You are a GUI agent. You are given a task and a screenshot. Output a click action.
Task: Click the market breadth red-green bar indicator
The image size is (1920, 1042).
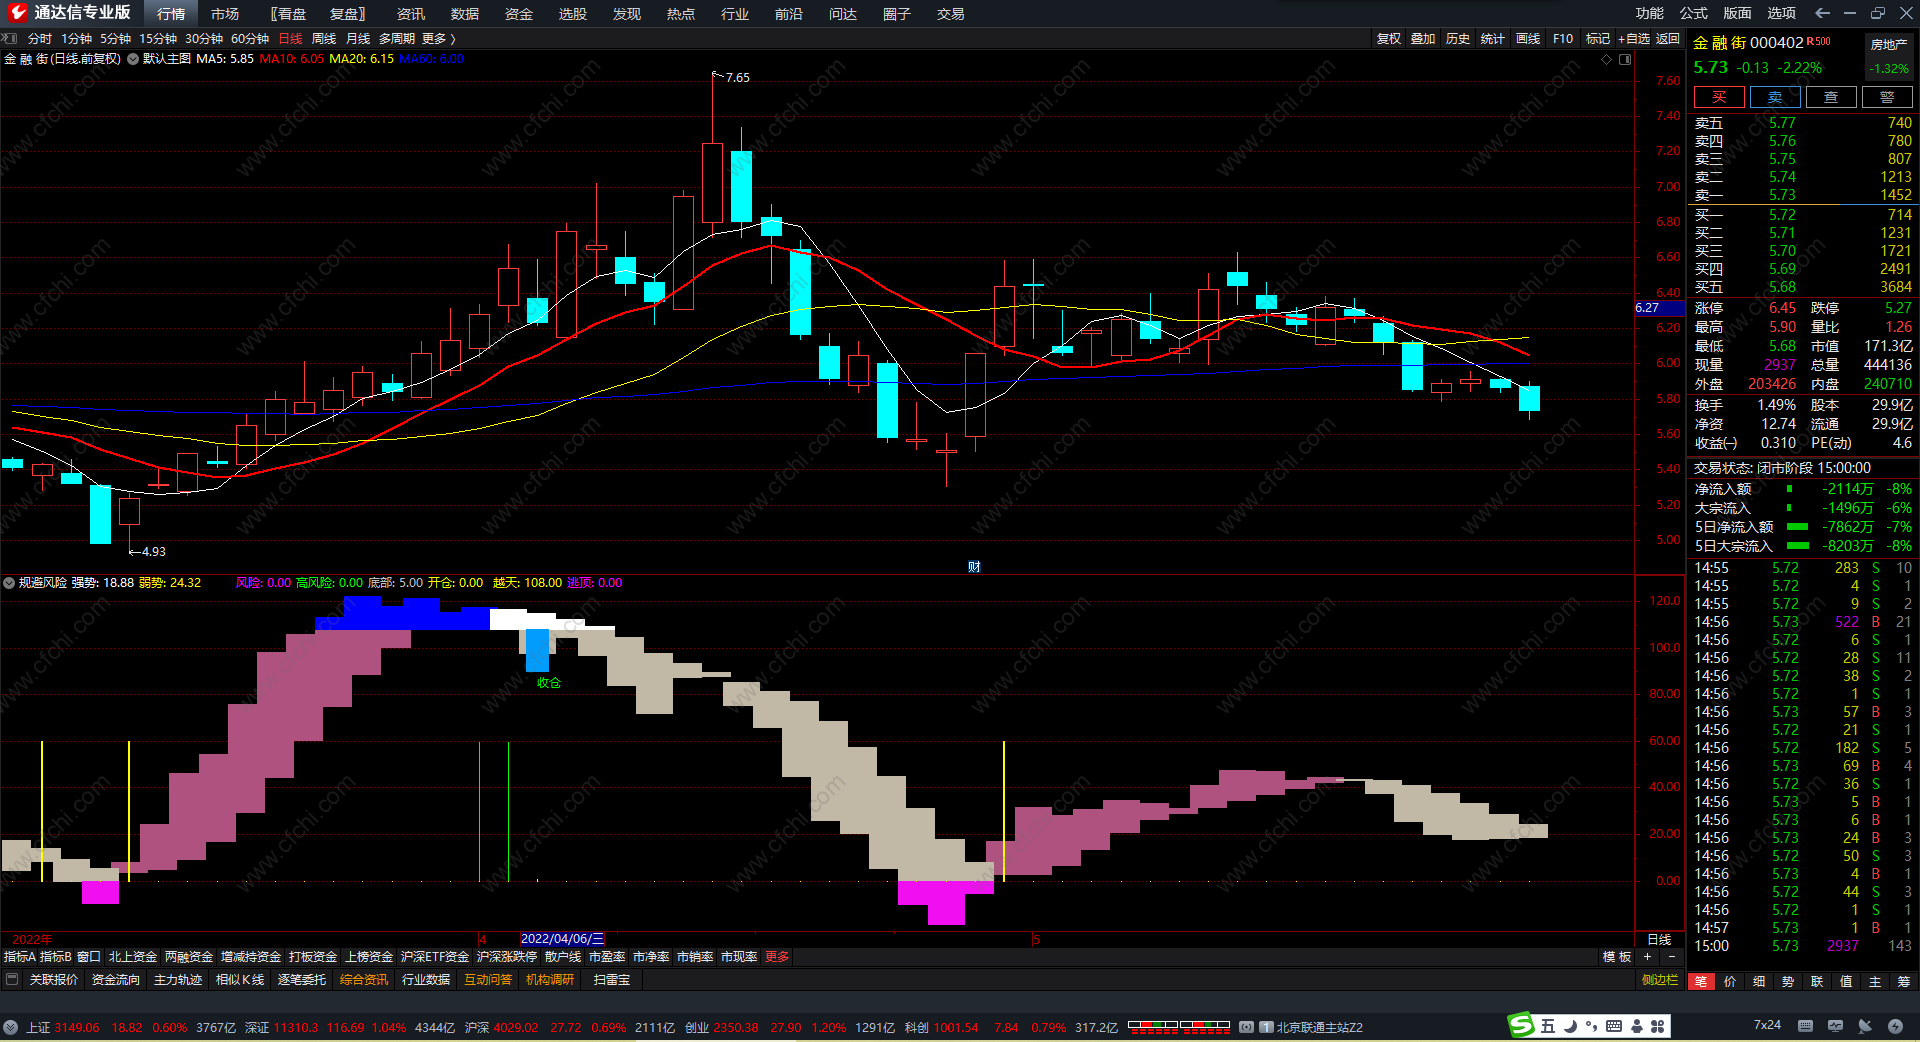coord(1179,1026)
